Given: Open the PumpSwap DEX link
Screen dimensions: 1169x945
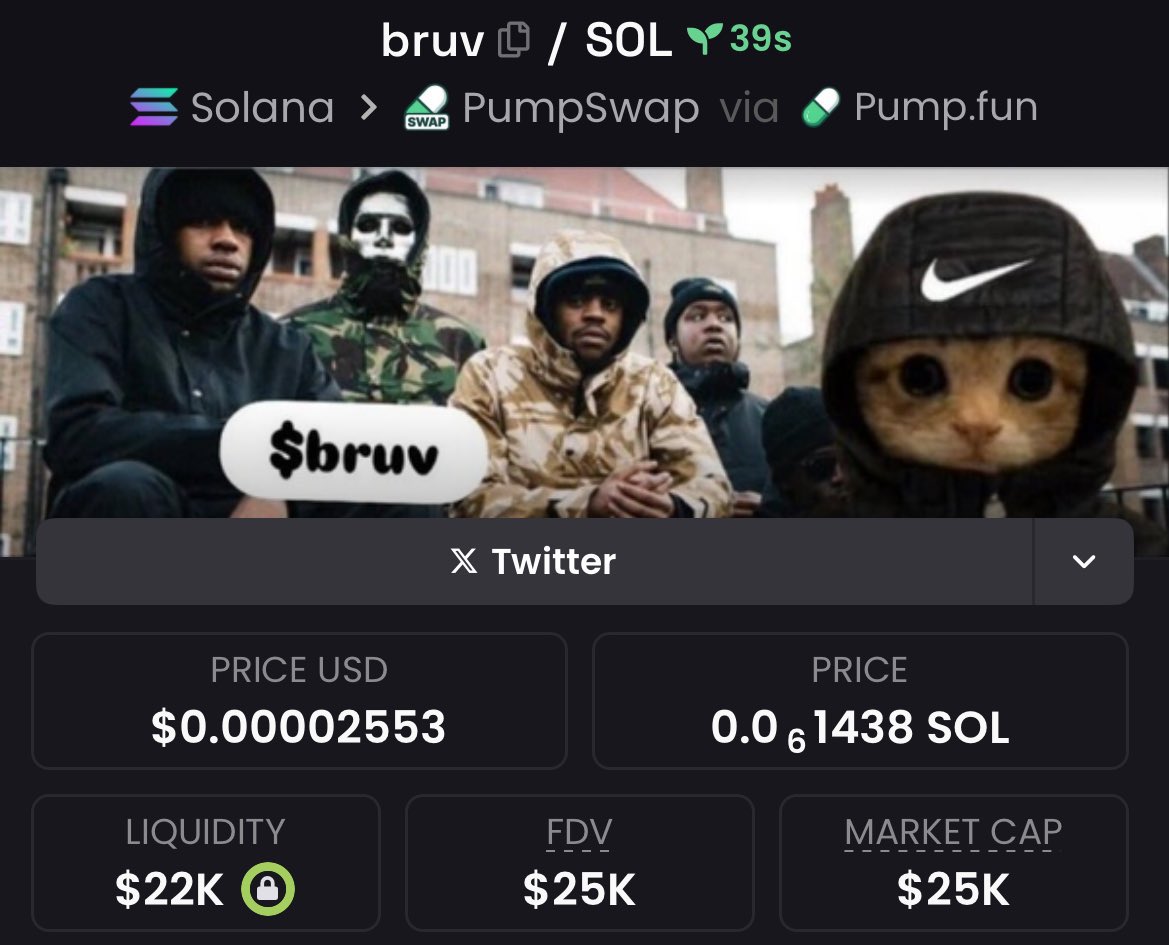Looking at the screenshot, I should pyautogui.click(x=552, y=108).
